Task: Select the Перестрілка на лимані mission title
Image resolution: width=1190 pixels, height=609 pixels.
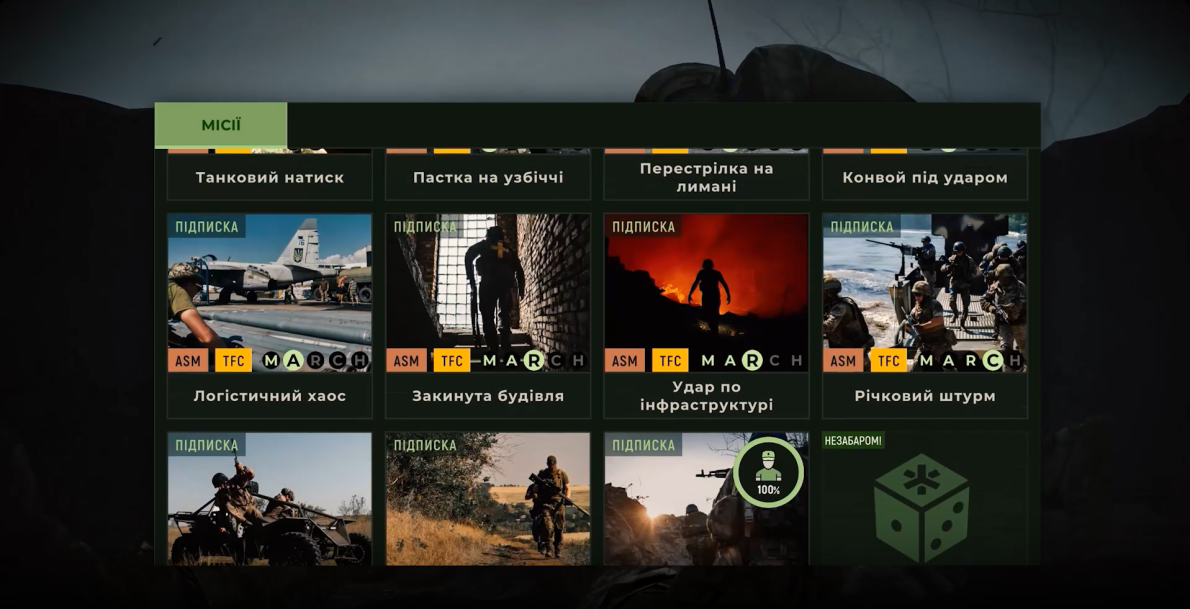Action: tap(707, 178)
